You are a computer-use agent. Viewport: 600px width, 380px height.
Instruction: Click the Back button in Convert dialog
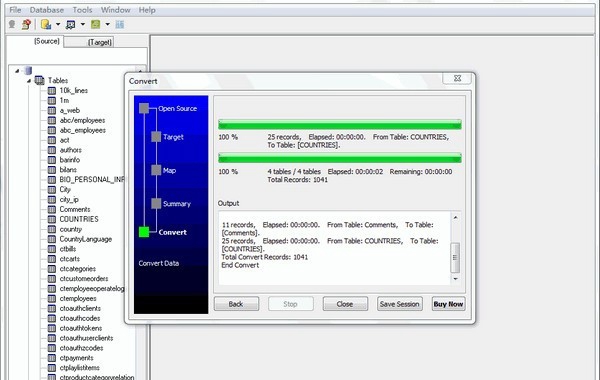click(236, 304)
